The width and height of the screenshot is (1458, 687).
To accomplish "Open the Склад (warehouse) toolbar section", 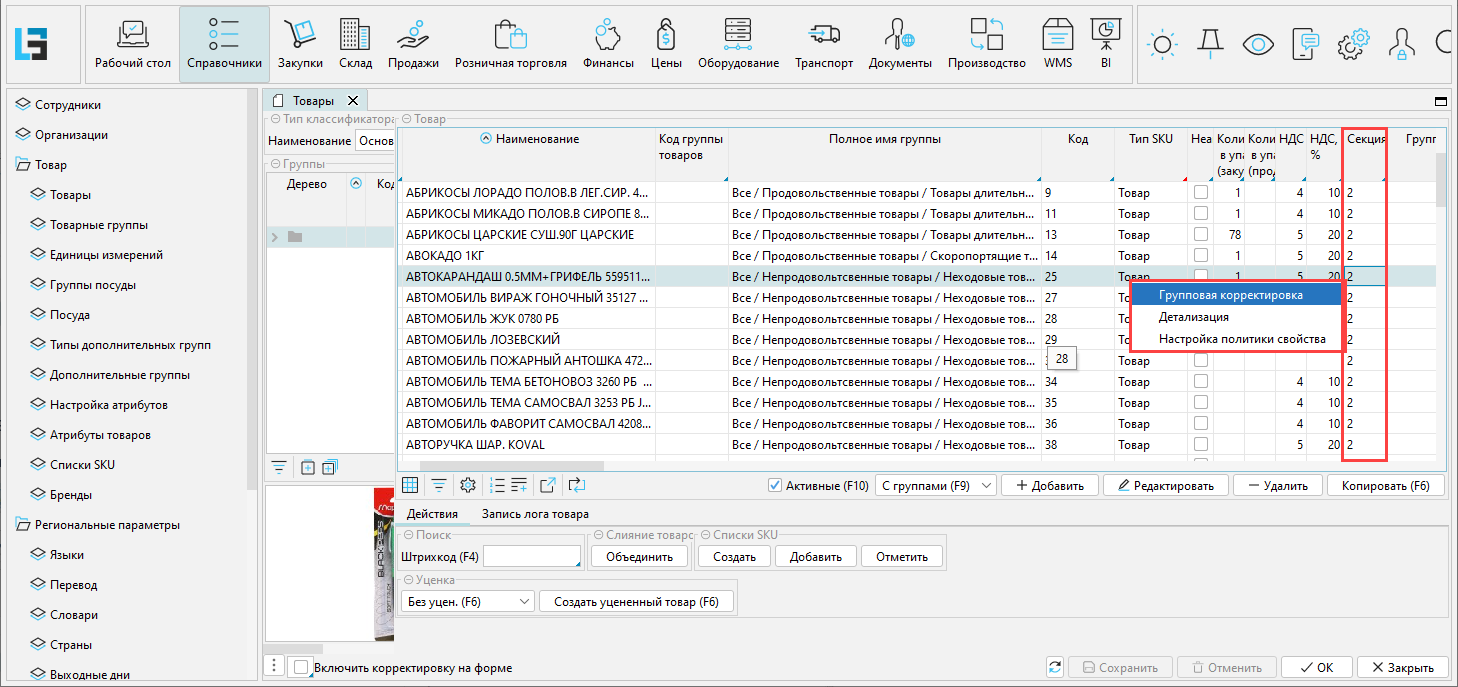I will point(355,44).
